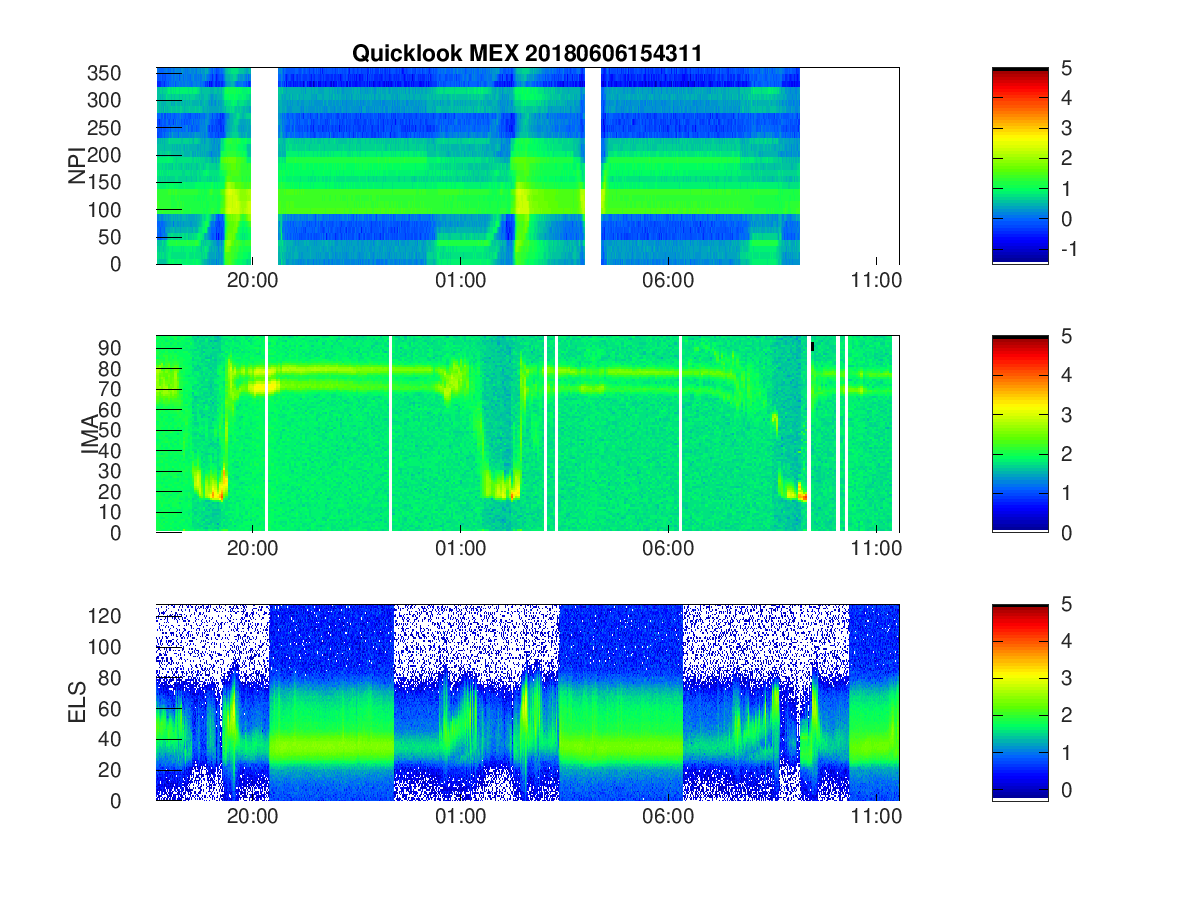Click the NPI y-axis label

(77, 165)
